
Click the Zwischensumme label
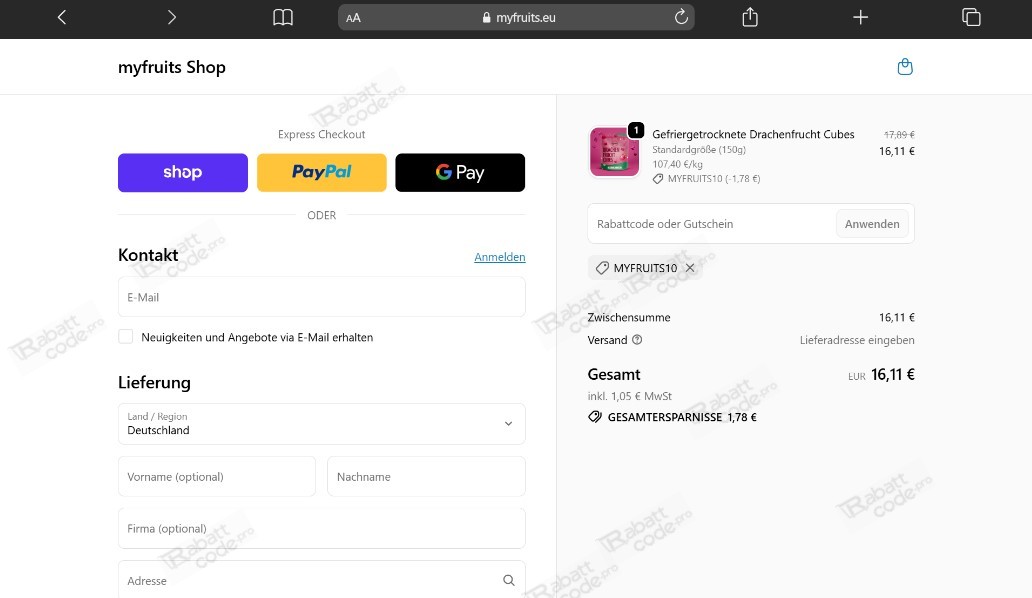click(629, 317)
